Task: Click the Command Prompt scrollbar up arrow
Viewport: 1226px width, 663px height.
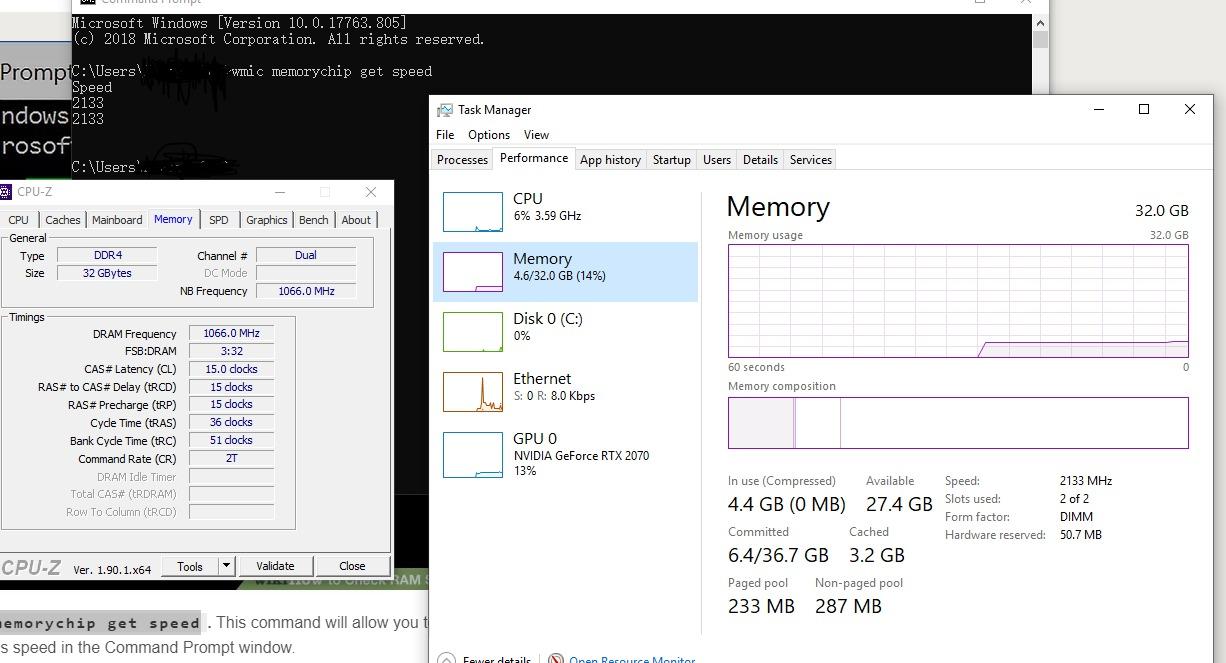Action: pos(1041,22)
